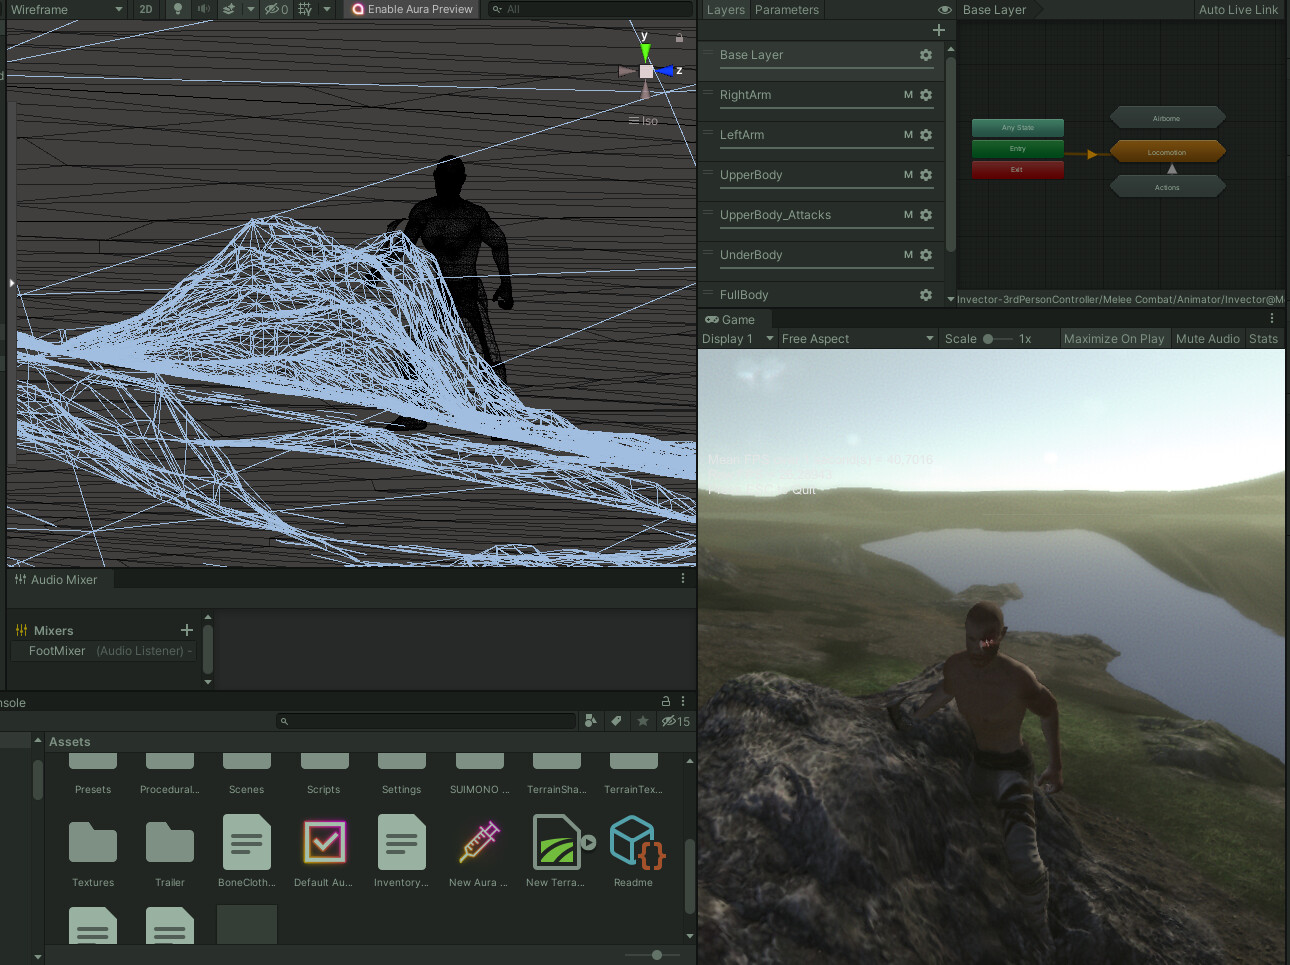This screenshot has width=1290, height=965.
Task: Open the Free Aspect ratio dropdown
Action: (855, 338)
